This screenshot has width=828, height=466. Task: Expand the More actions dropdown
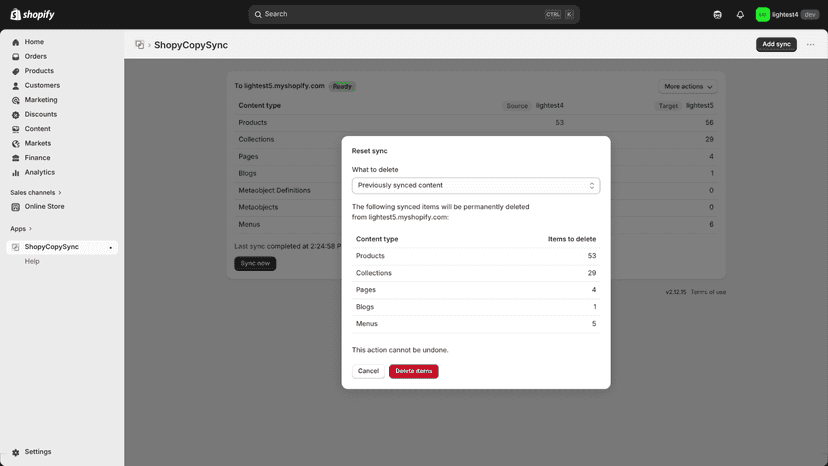click(x=688, y=86)
